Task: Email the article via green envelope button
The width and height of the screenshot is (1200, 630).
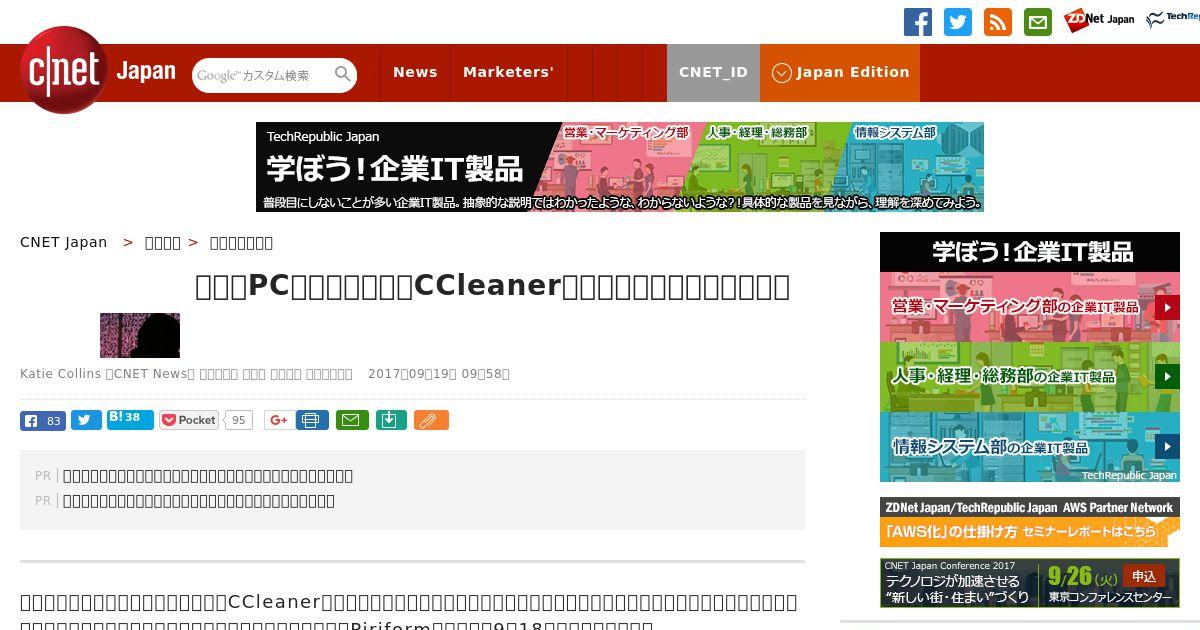Action: (352, 420)
